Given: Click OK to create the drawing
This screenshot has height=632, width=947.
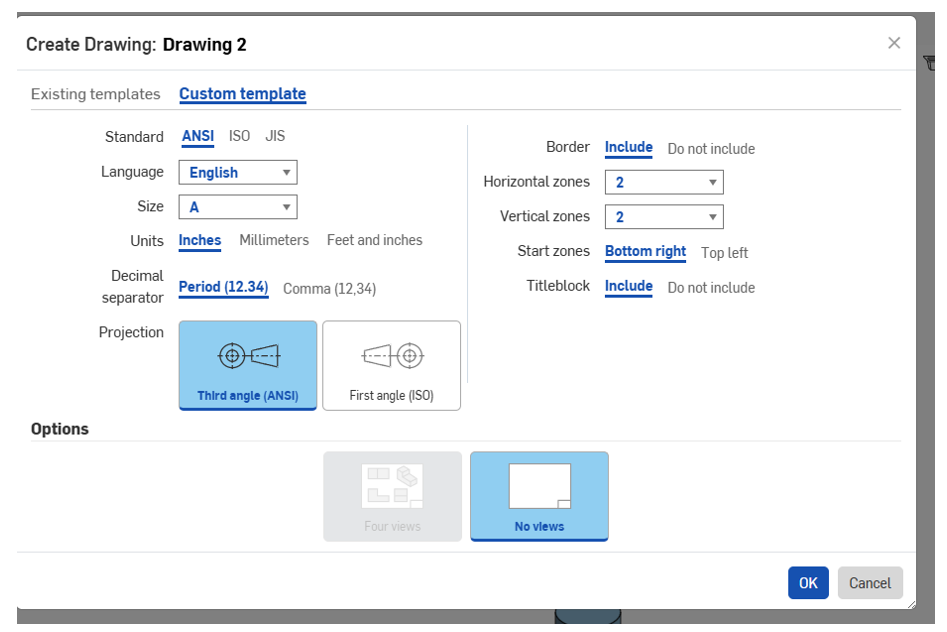Looking at the screenshot, I should pyautogui.click(x=808, y=583).
